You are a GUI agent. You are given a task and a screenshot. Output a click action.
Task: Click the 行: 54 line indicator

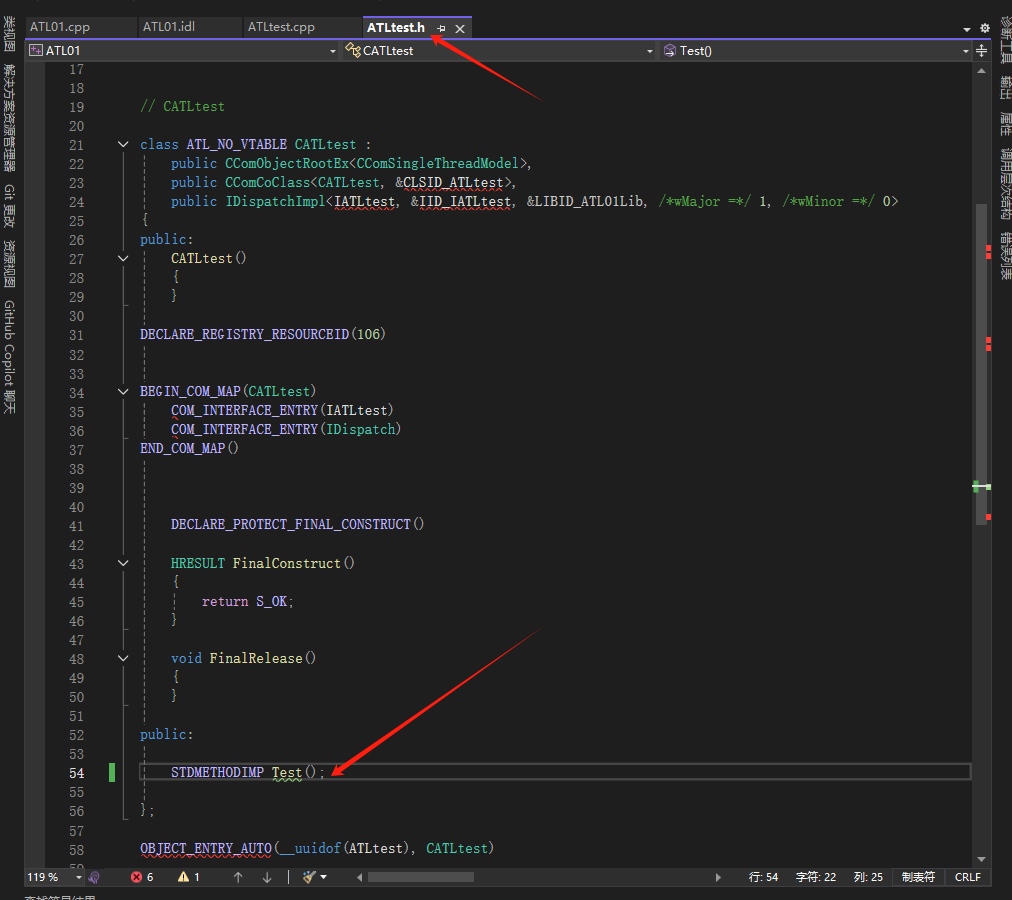click(x=763, y=877)
